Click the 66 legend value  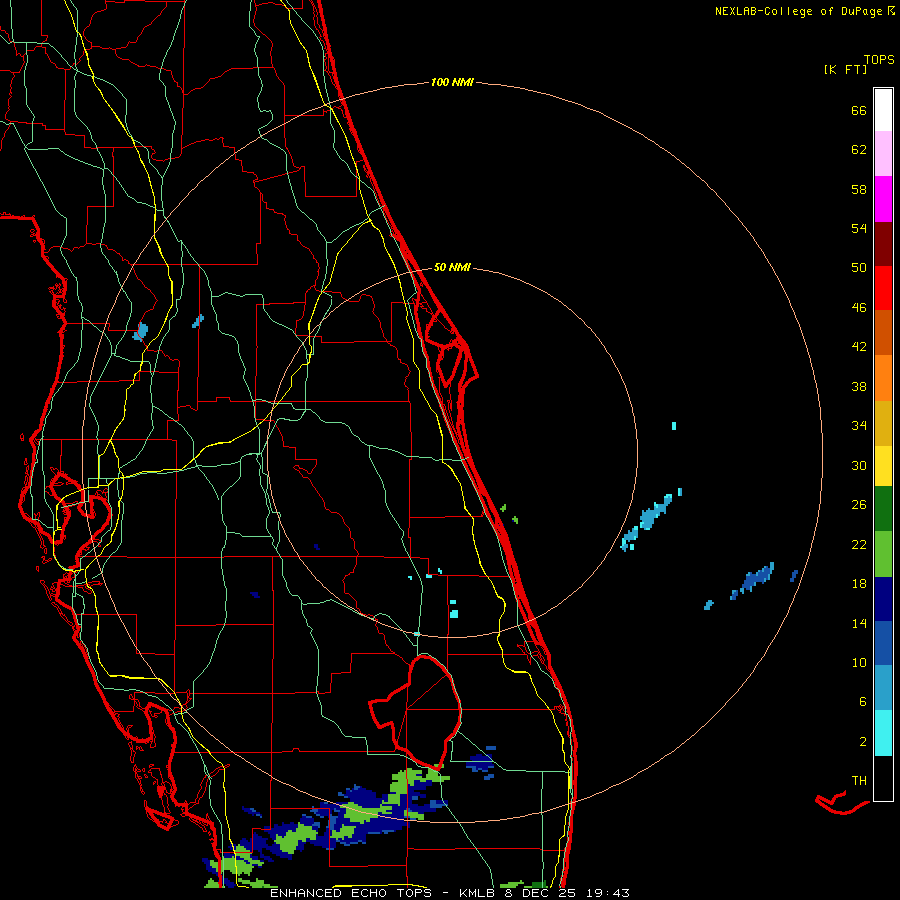click(859, 111)
